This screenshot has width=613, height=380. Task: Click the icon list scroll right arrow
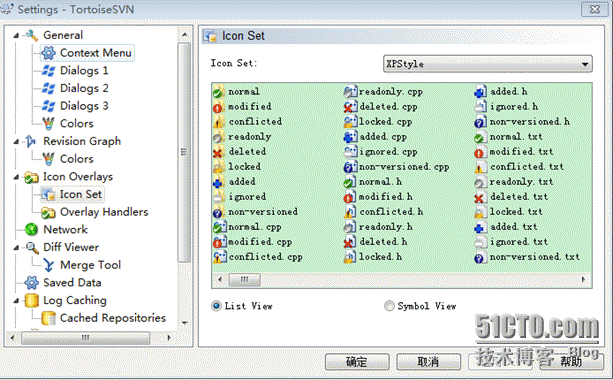(584, 280)
